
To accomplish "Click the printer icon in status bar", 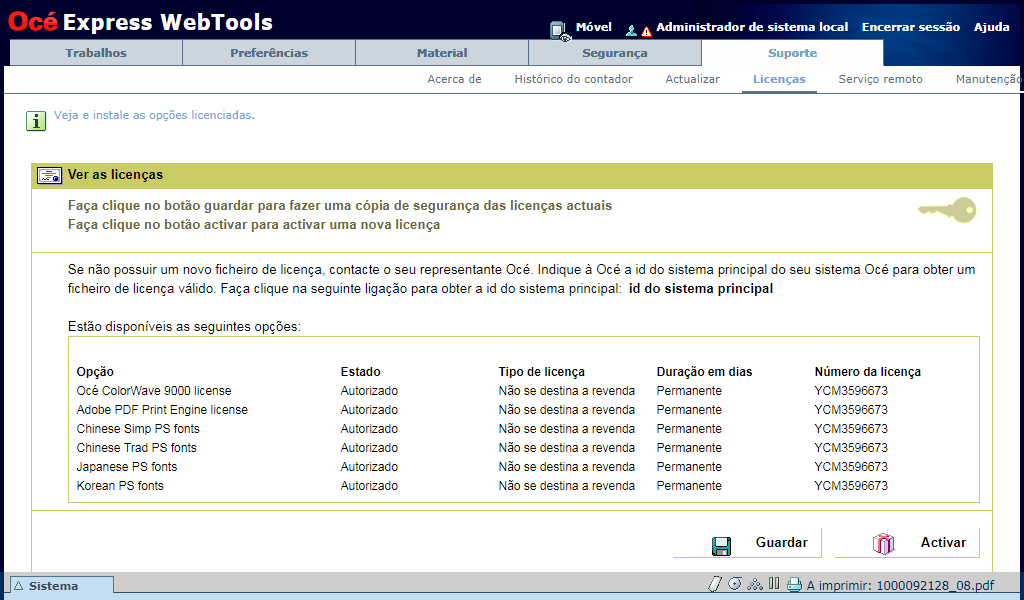I will point(794,584).
